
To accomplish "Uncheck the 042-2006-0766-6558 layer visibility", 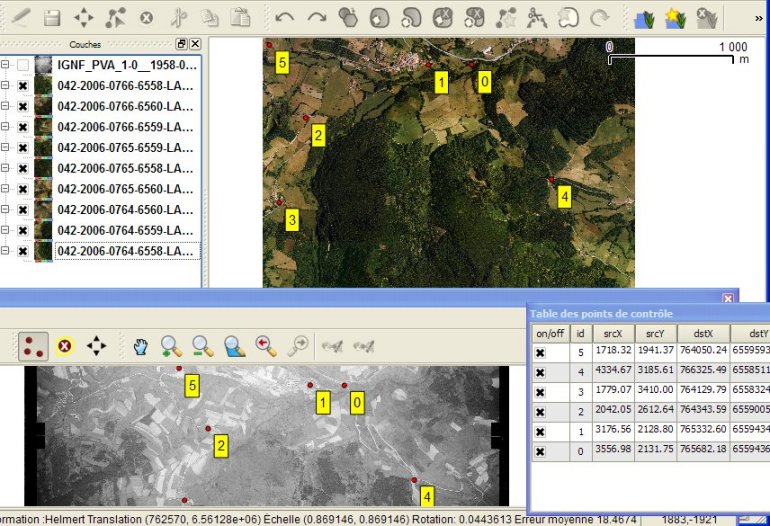I will click(23, 86).
